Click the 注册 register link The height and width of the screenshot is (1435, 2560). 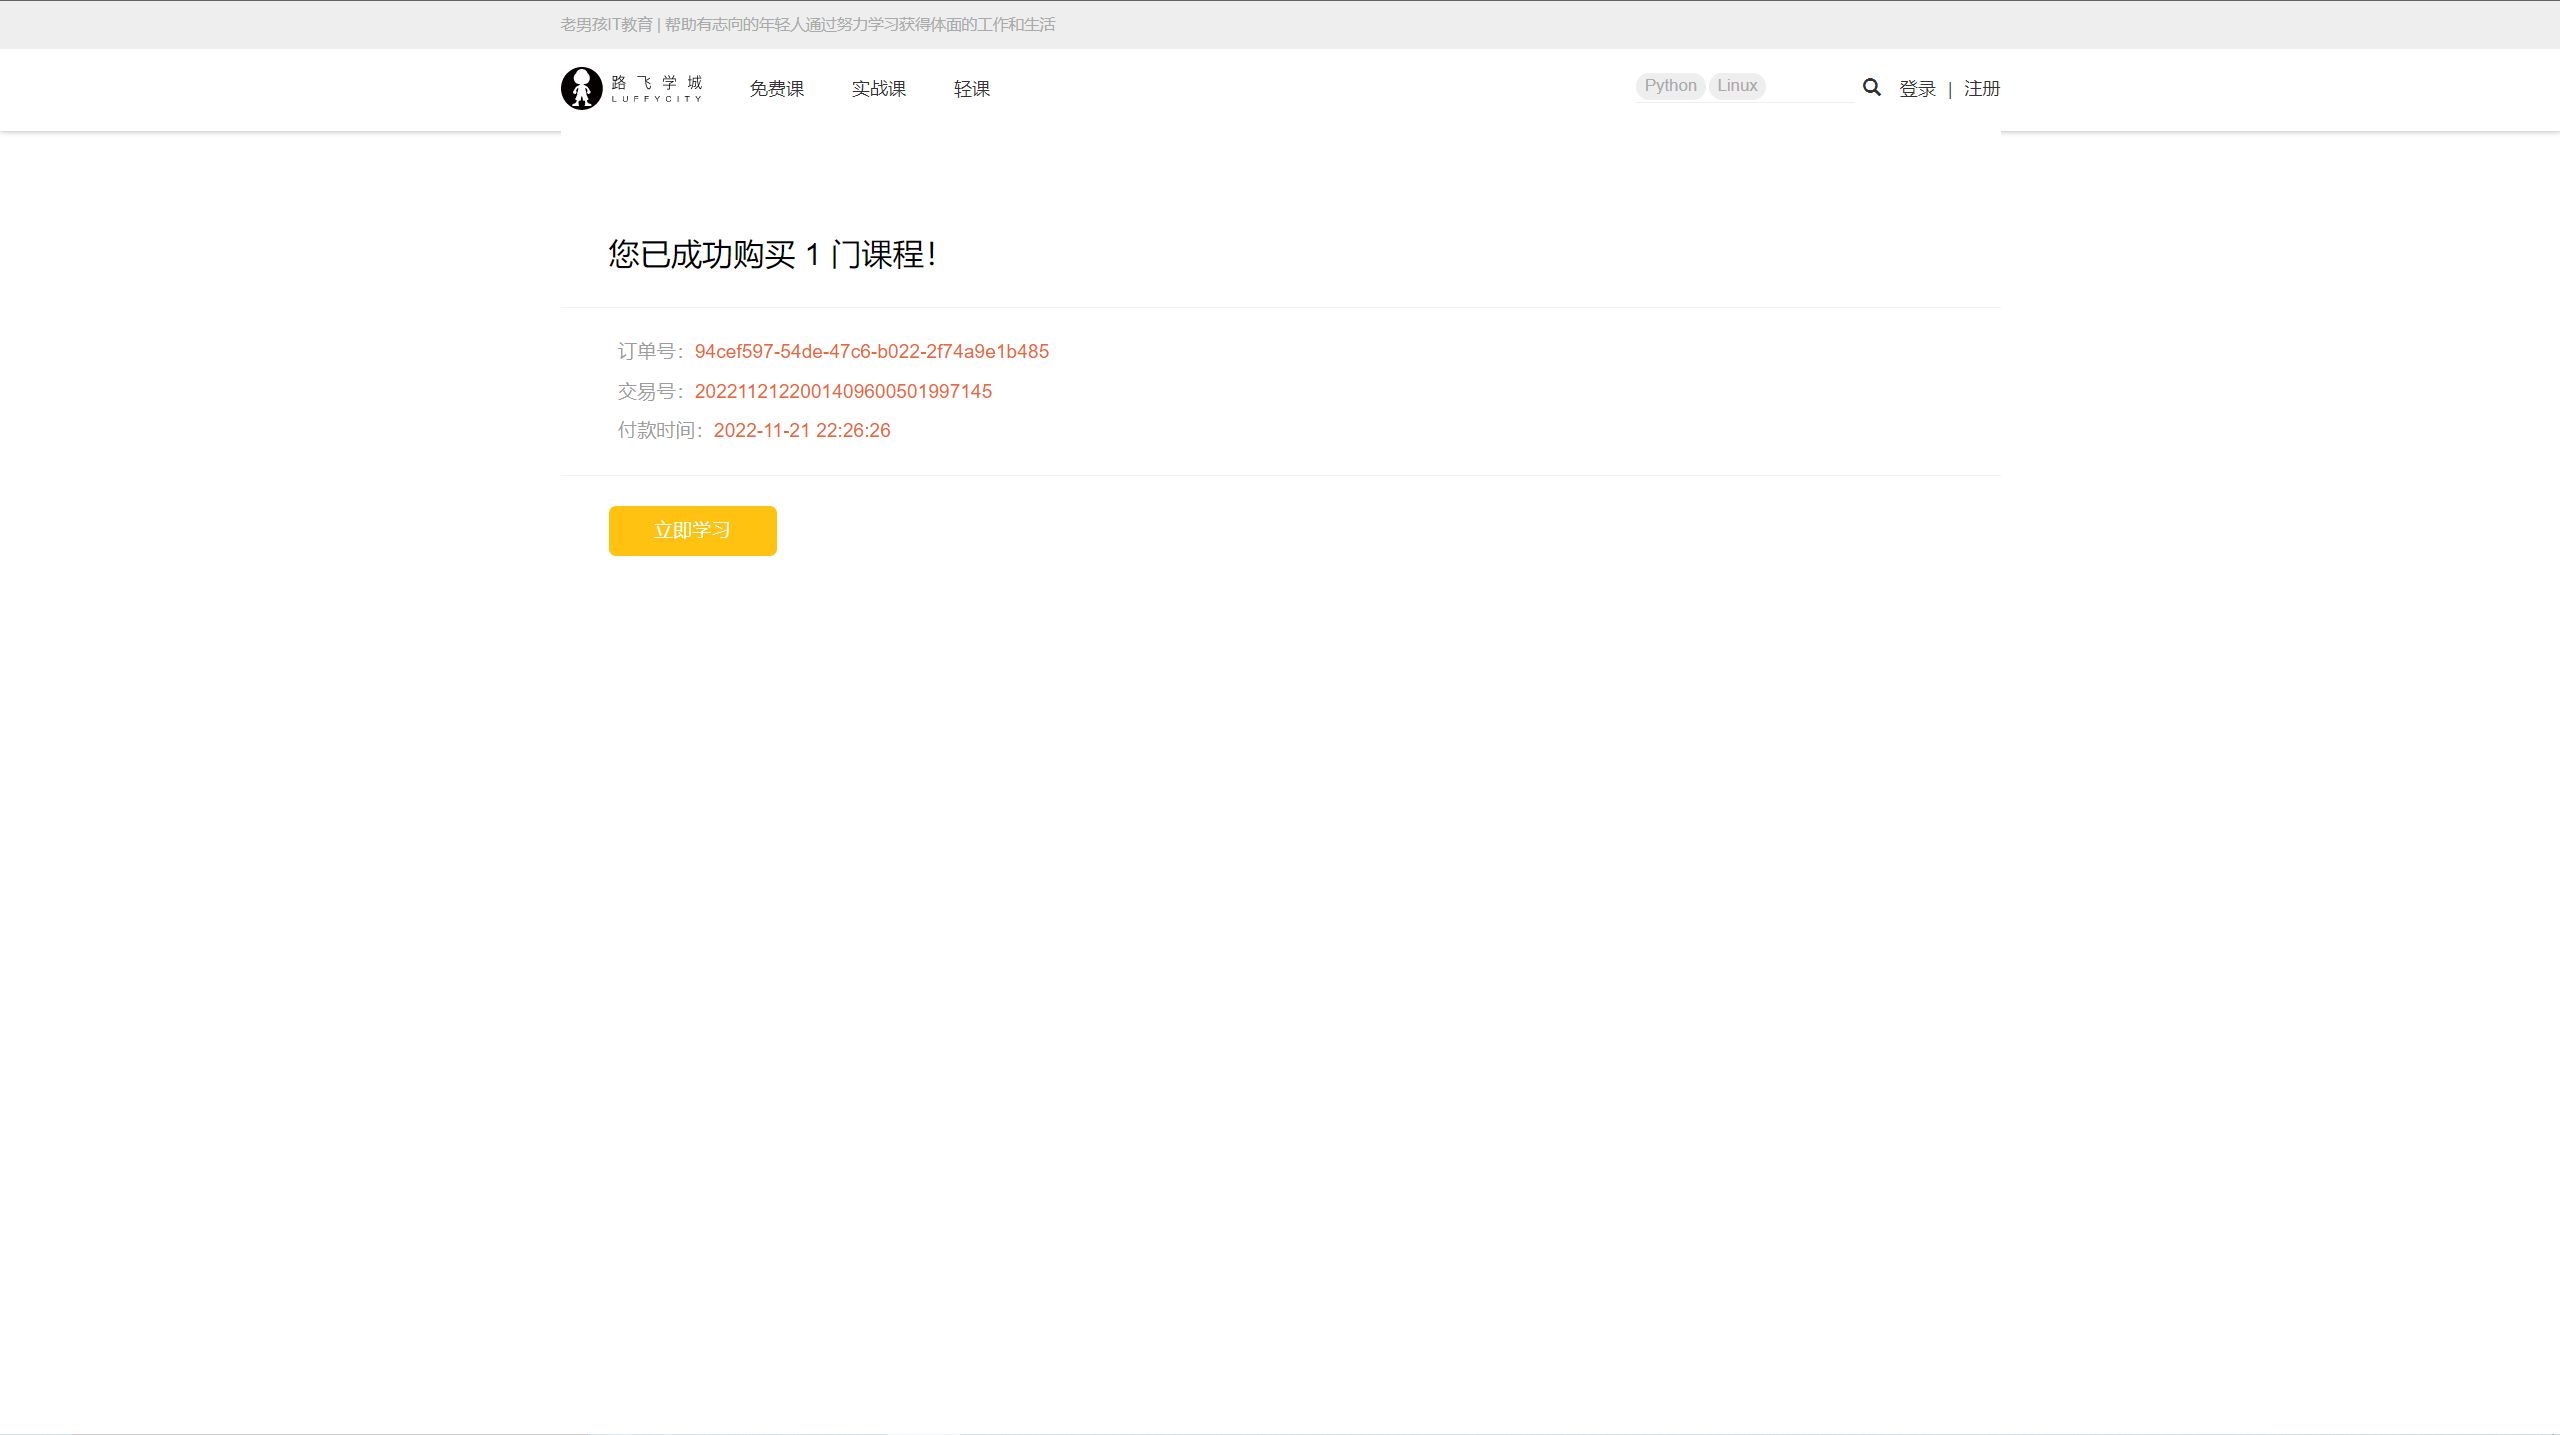[1981, 89]
